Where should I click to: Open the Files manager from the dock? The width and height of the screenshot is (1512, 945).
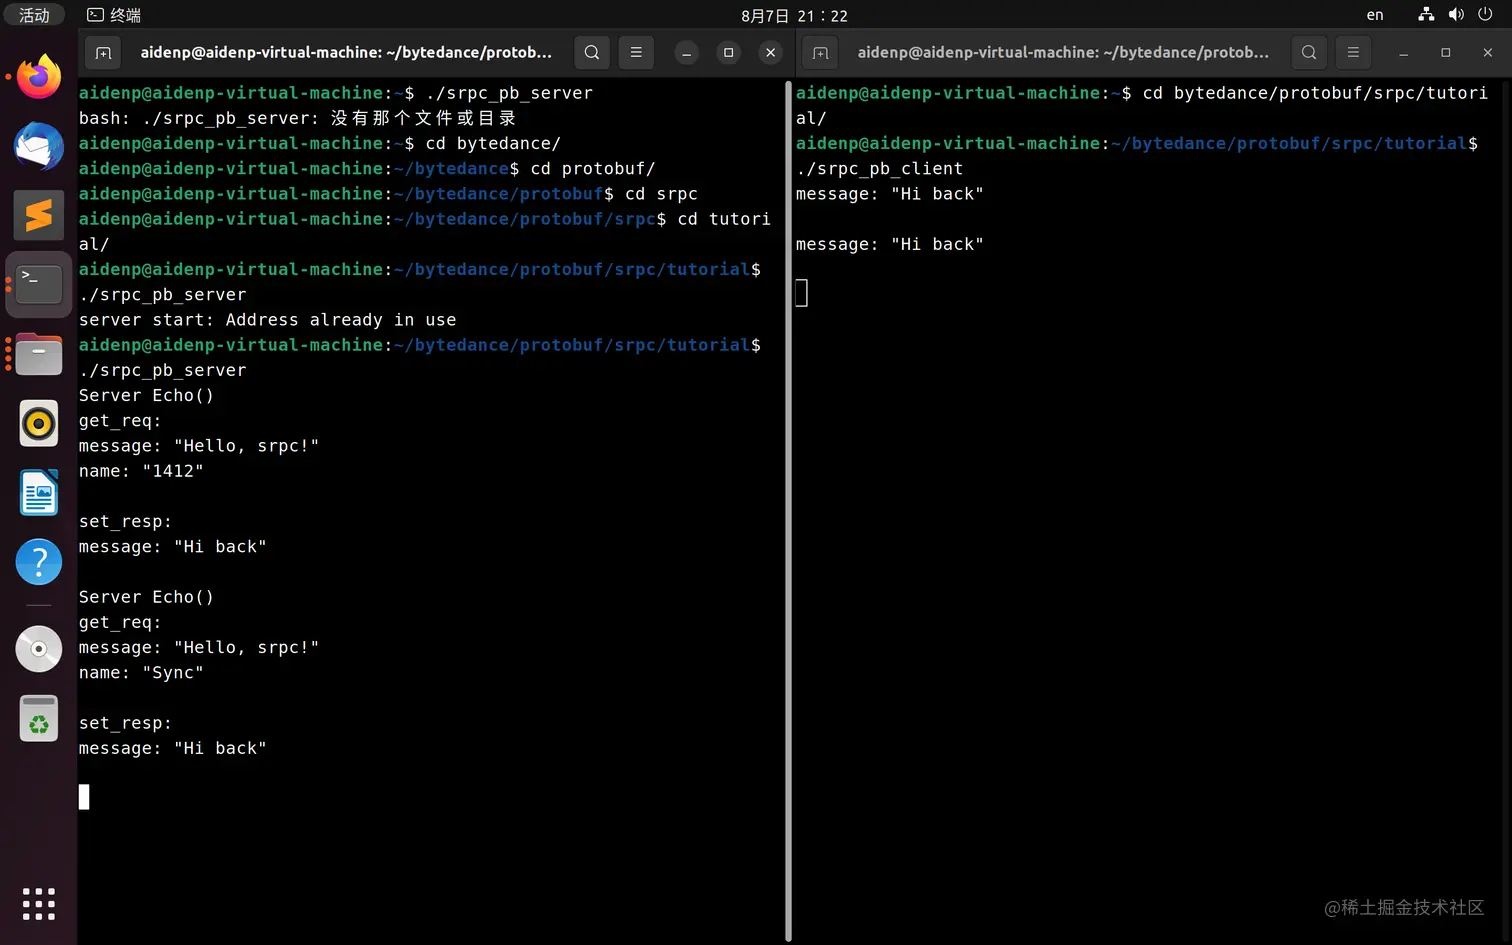39,354
